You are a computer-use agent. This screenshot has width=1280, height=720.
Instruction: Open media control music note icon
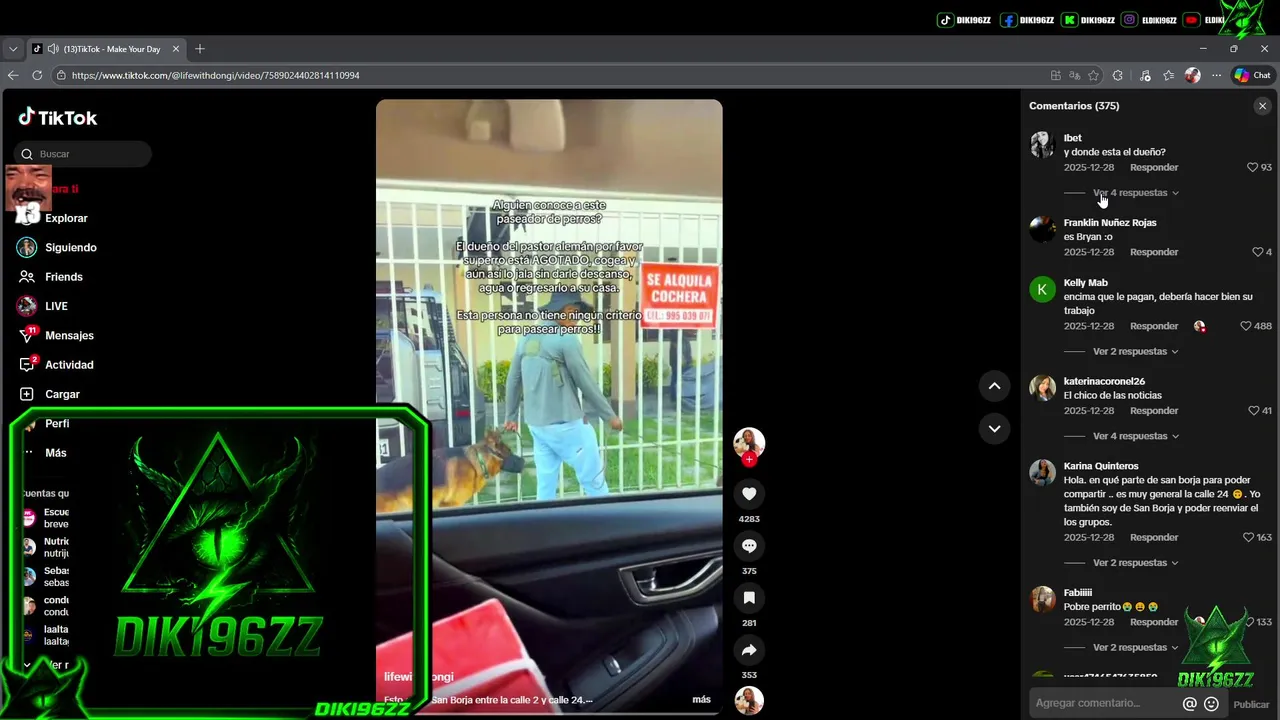[1145, 75]
